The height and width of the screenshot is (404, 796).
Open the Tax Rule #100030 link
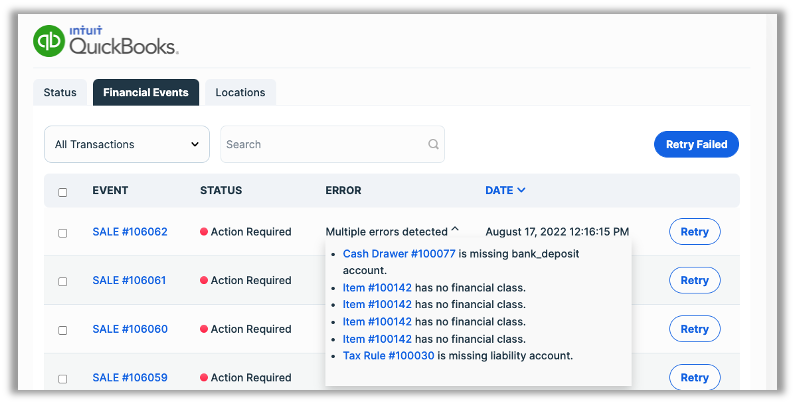pyautogui.click(x=388, y=355)
